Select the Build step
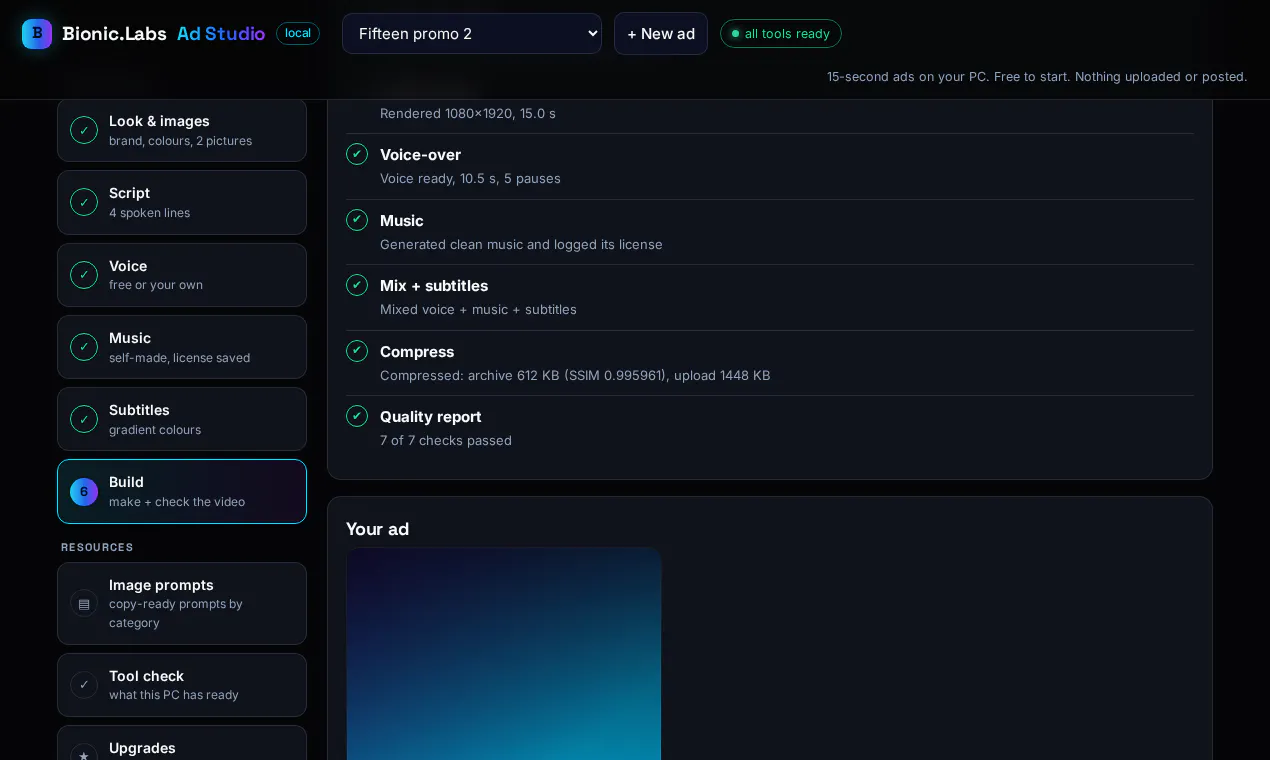 coord(182,491)
